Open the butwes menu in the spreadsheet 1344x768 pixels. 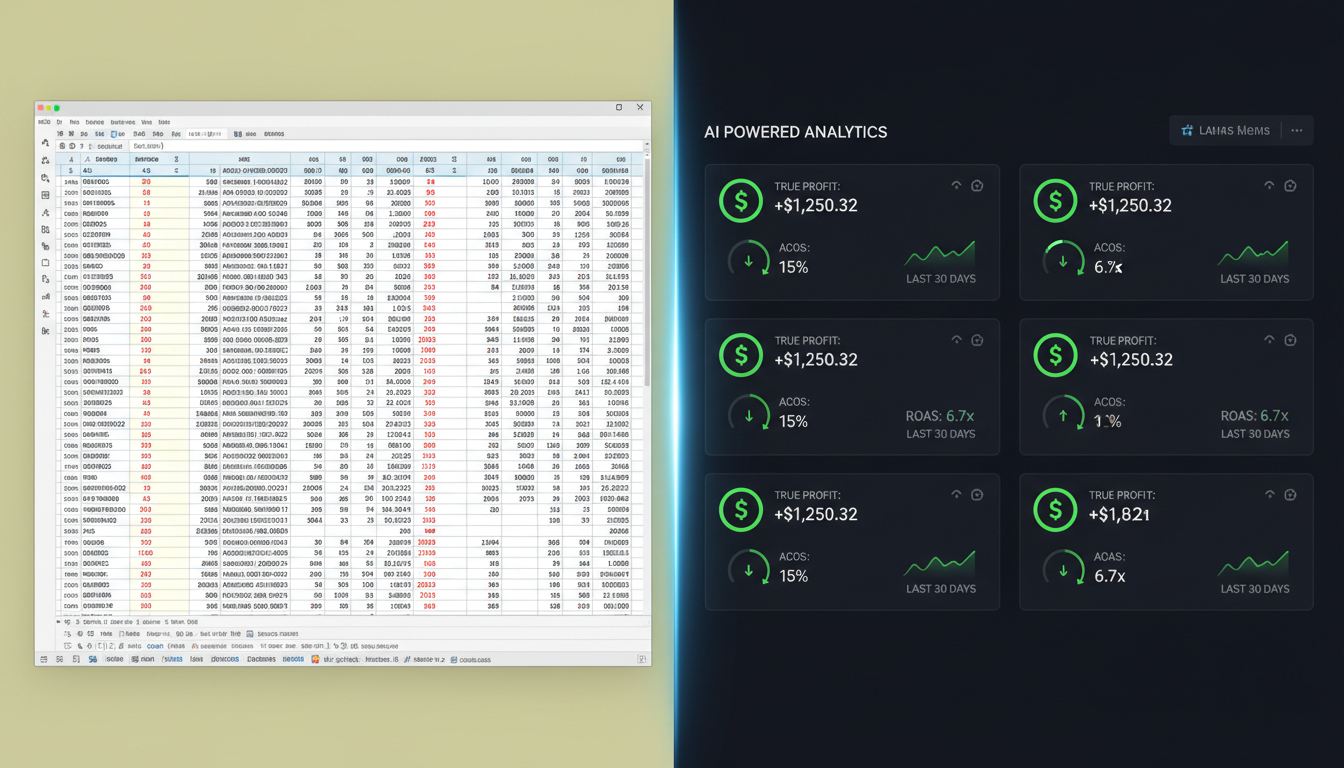click(122, 122)
